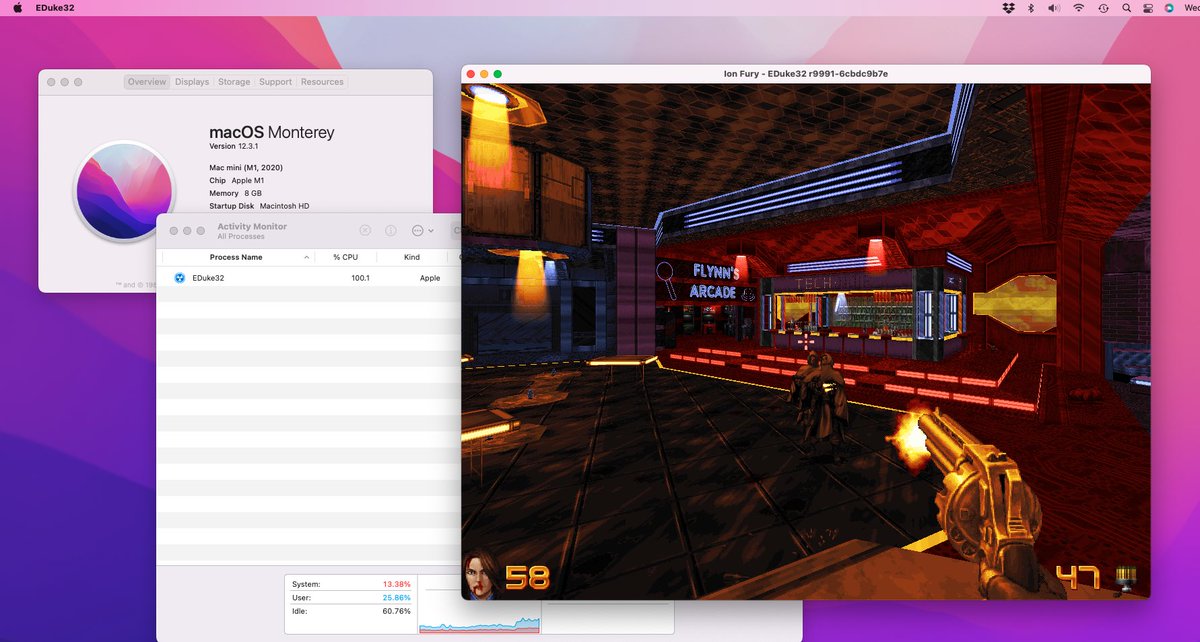
Task: Select the Overview tab in About This Mac
Action: (x=147, y=82)
